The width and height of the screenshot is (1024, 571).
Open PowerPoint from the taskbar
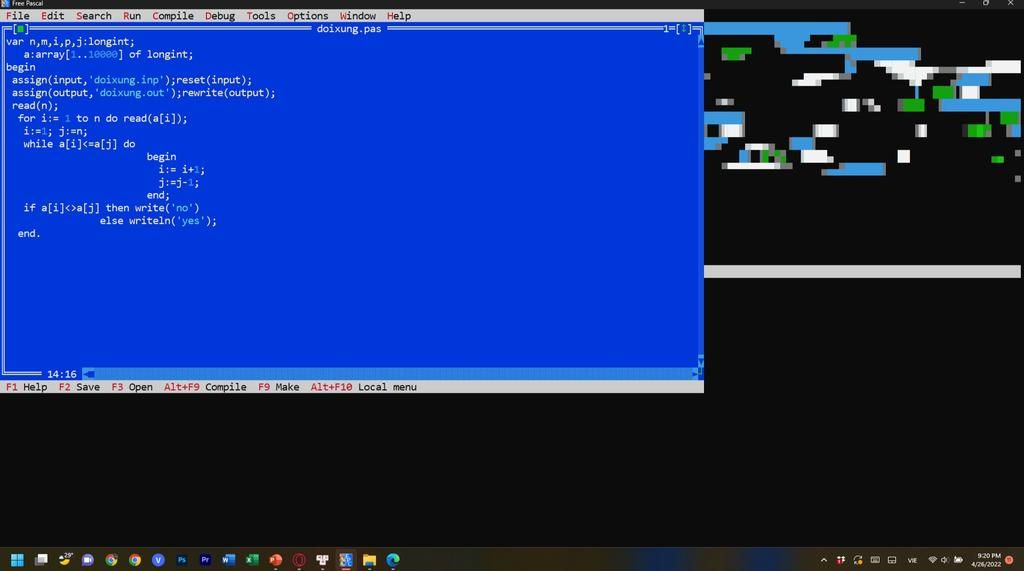pos(276,560)
